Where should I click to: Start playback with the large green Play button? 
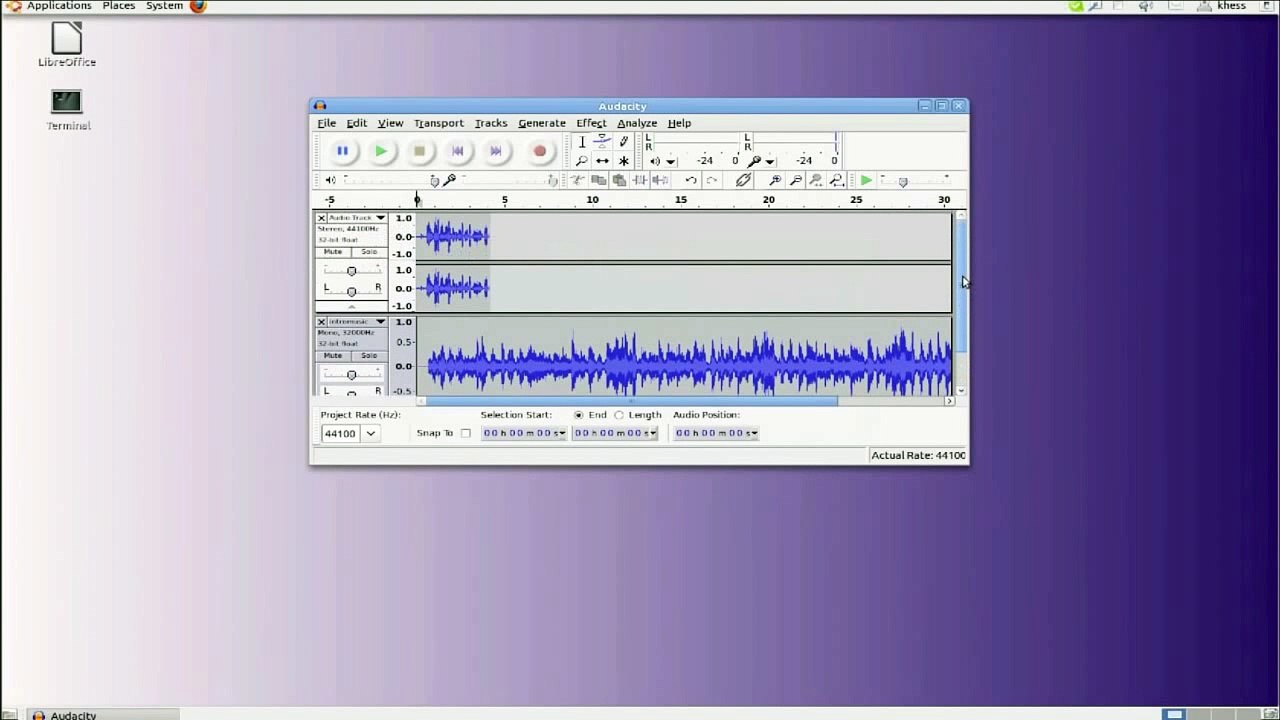381,151
